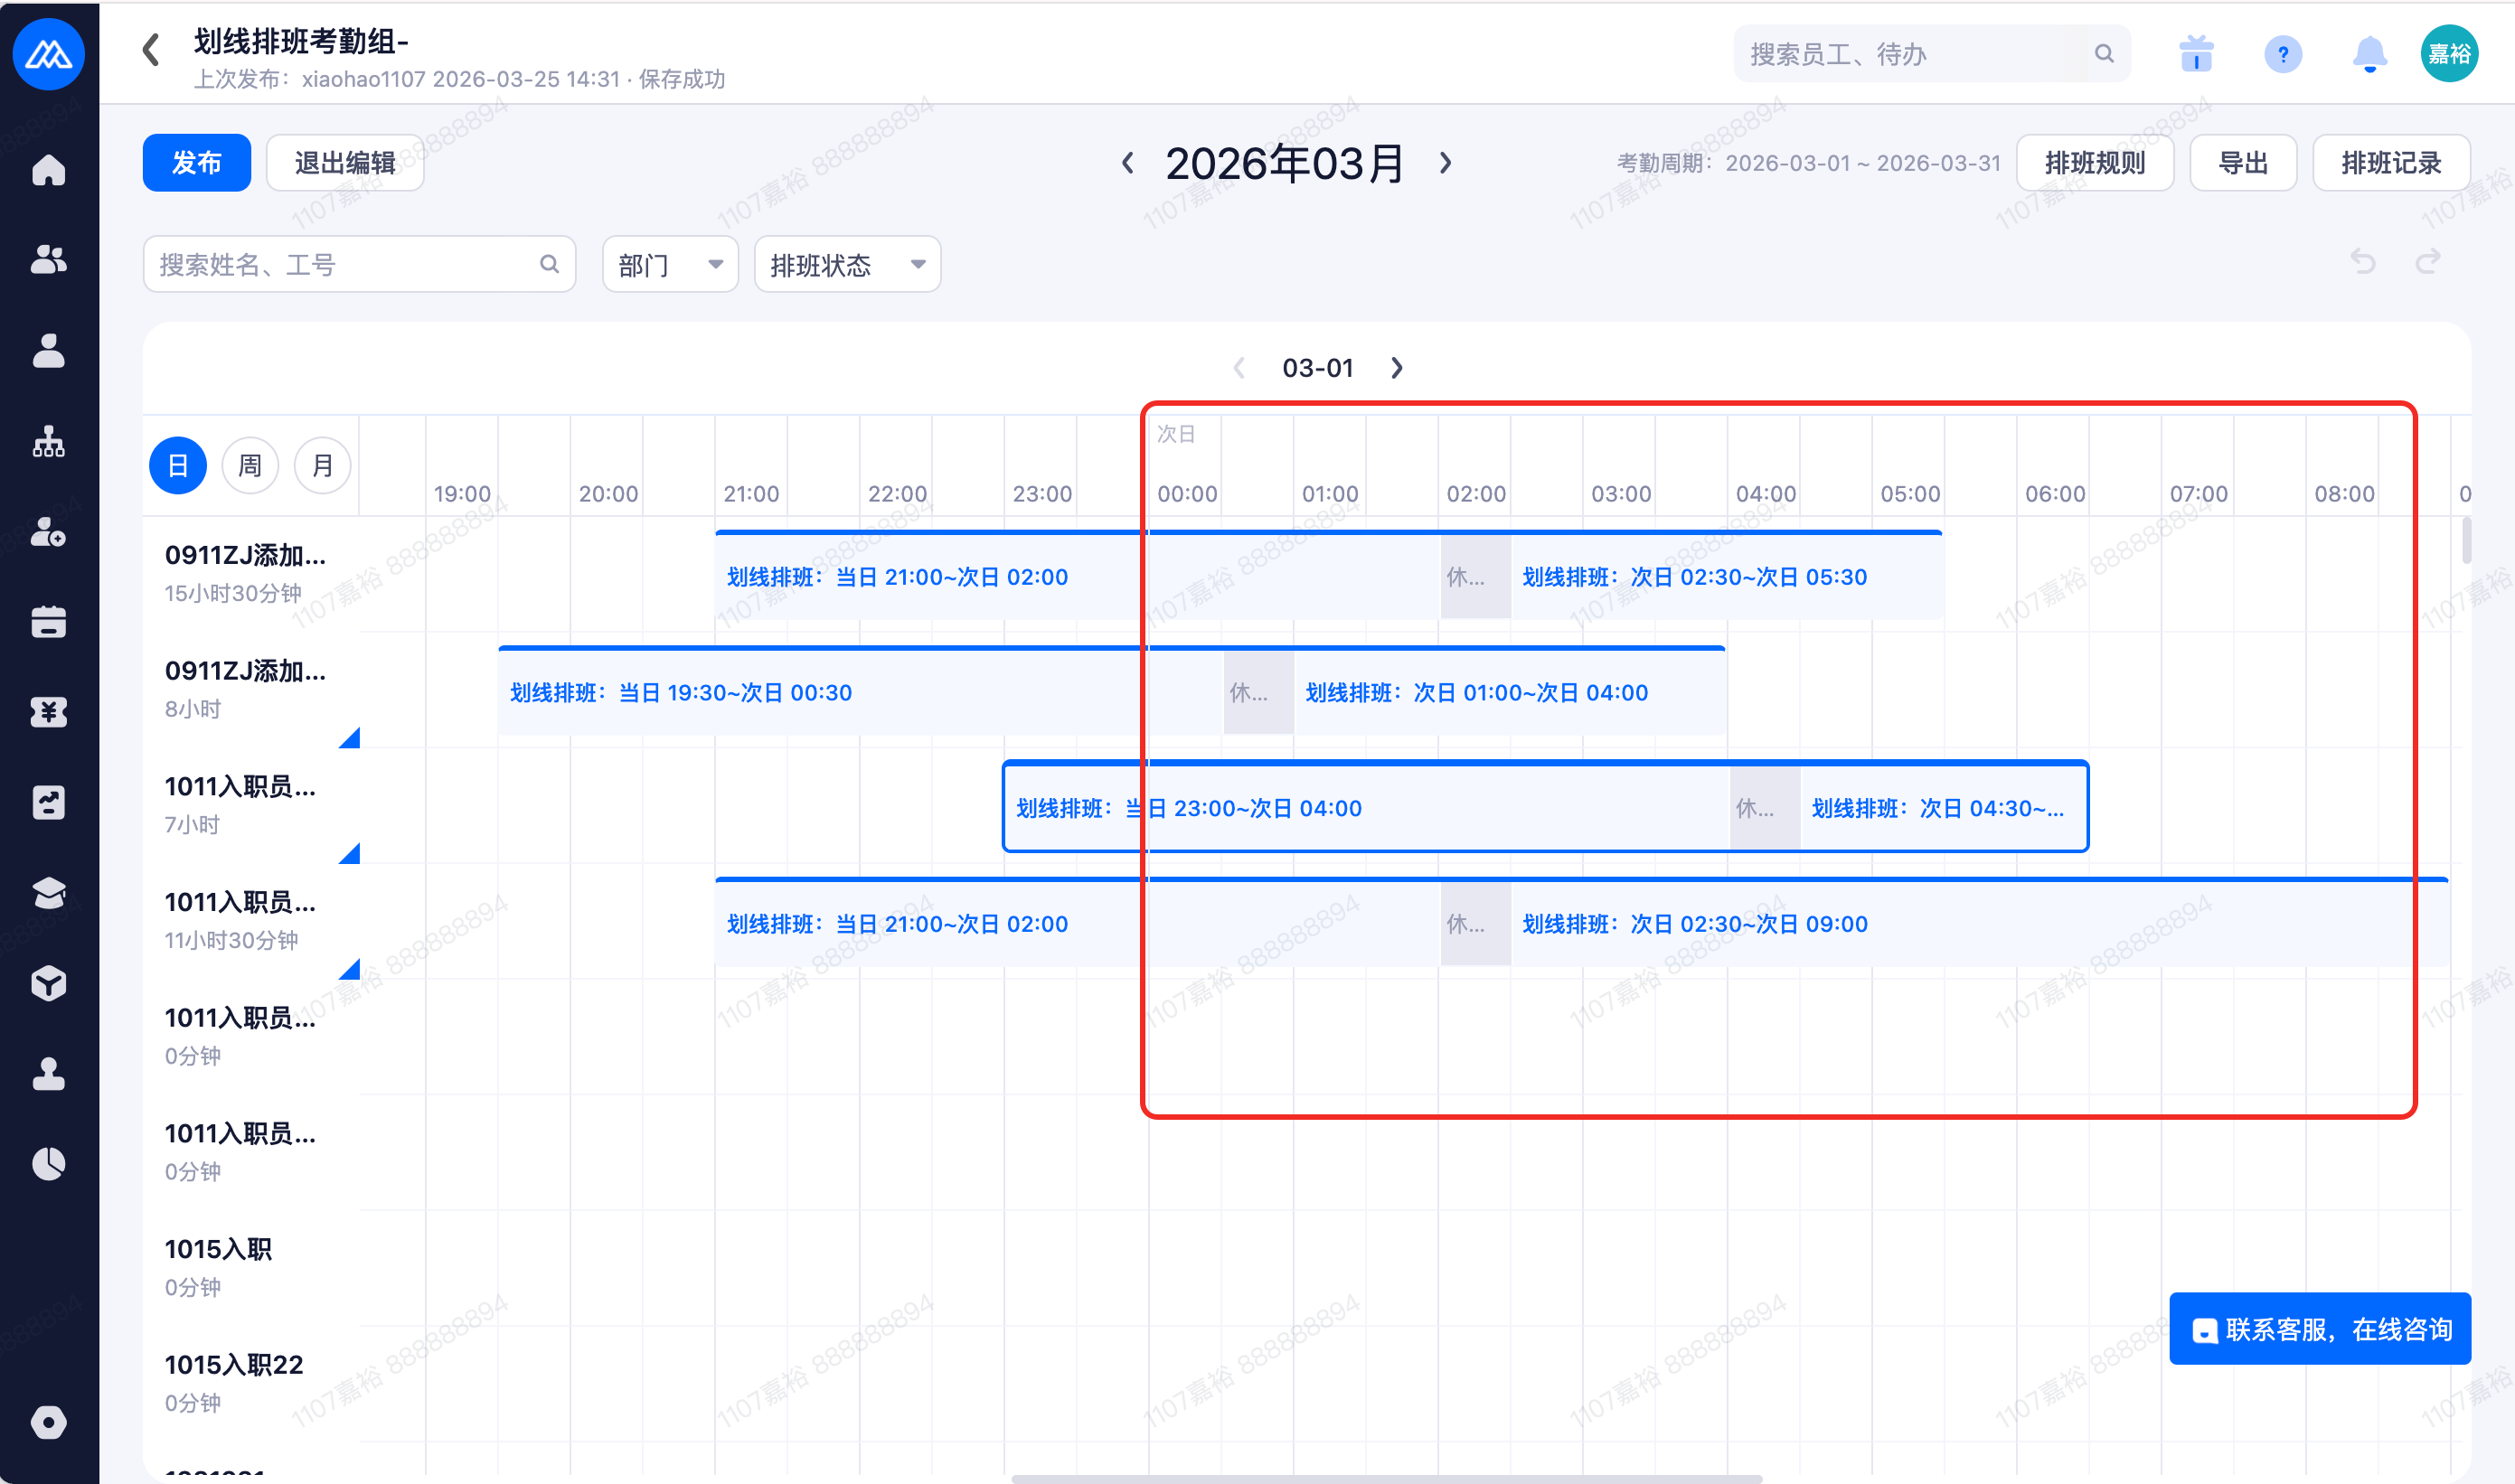This screenshot has height=1484, width=2515.
Task: Open the gift box icon
Action: pyautogui.click(x=2196, y=54)
